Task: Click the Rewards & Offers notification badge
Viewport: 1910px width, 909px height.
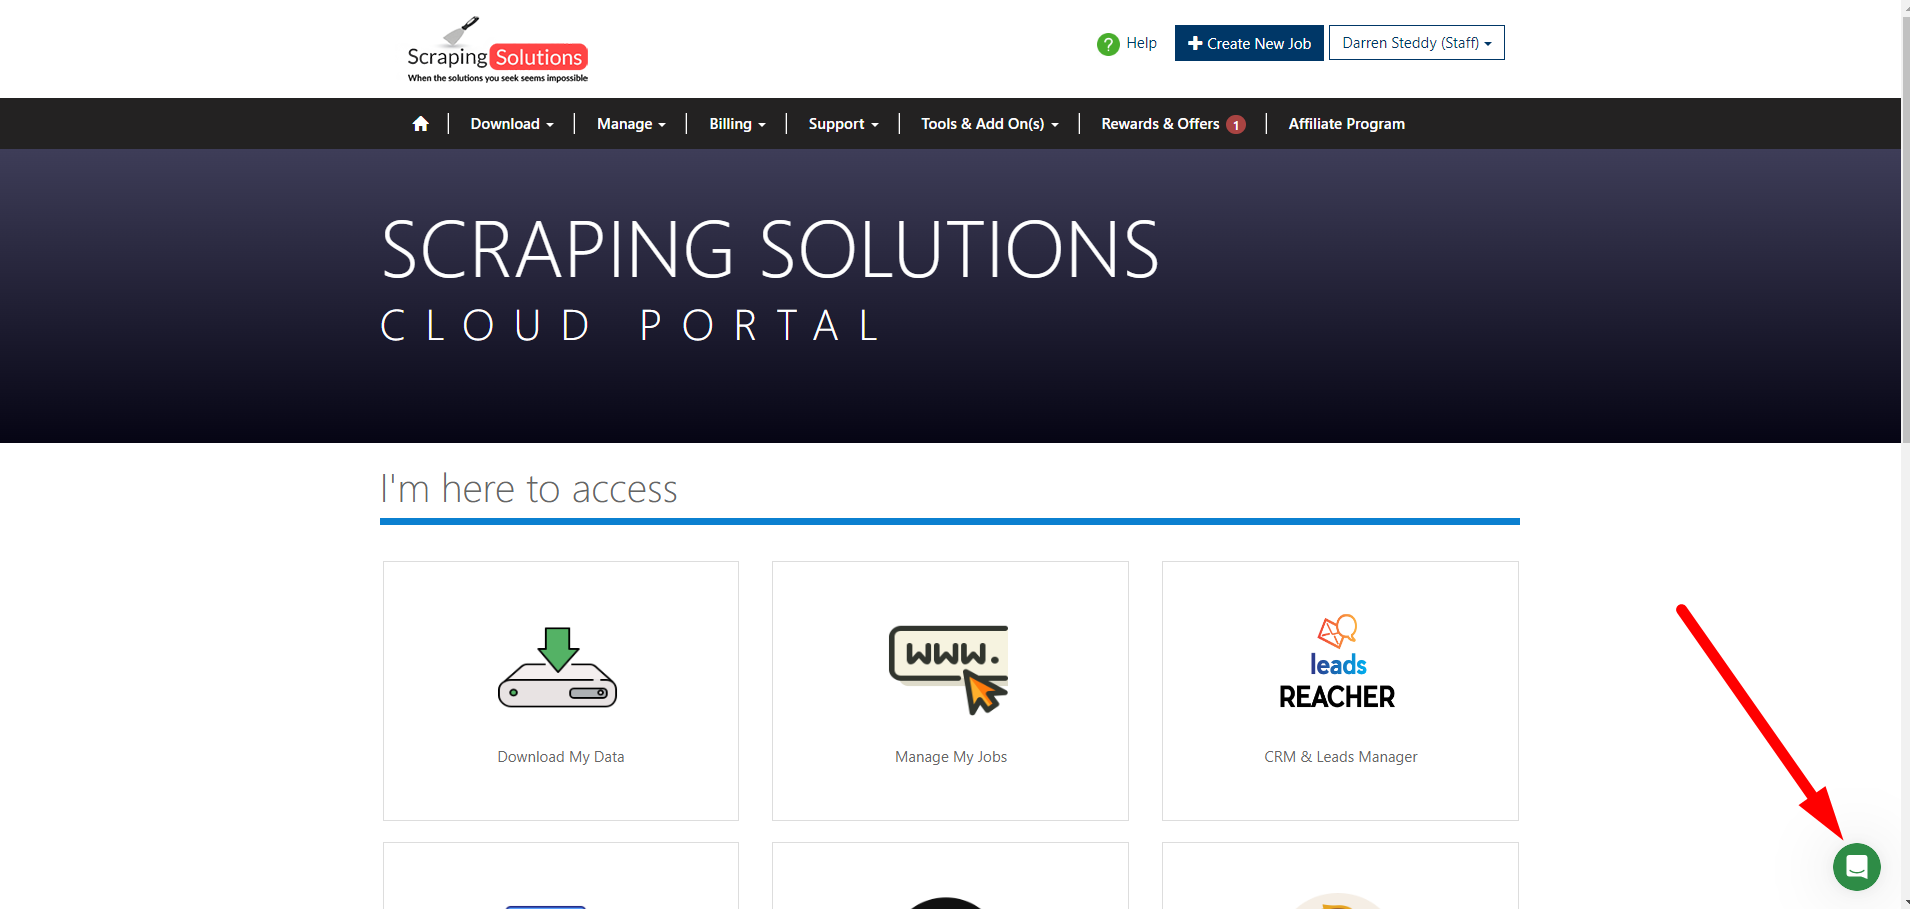Action: 1237,125
